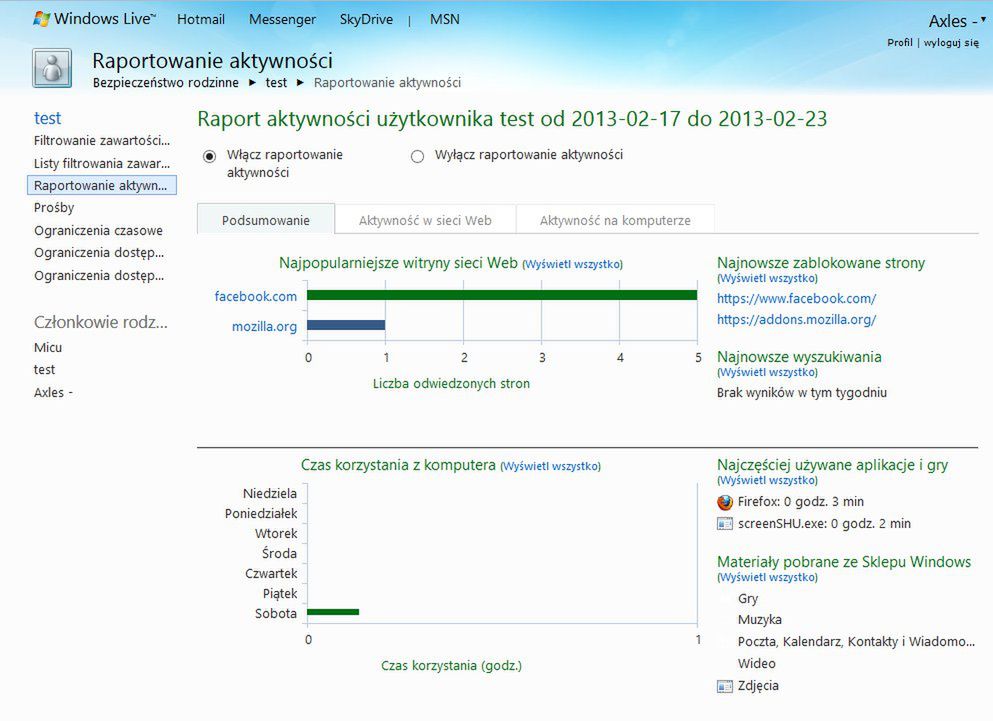Open Messenger from the top bar
The height and width of the screenshot is (721, 993).
coord(282,20)
